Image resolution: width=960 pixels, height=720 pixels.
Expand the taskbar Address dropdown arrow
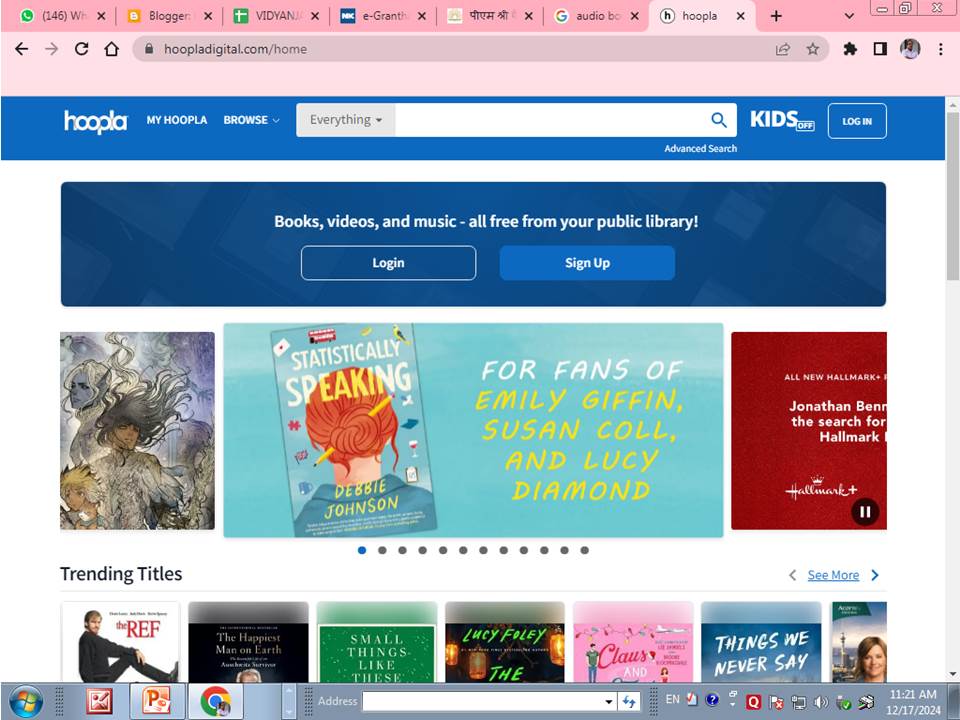pyautogui.click(x=608, y=702)
